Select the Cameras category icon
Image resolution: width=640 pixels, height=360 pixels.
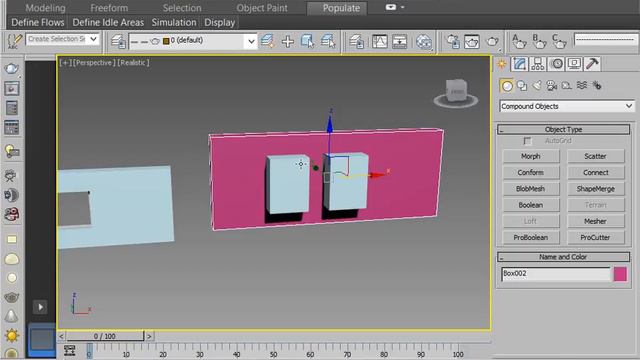tap(552, 85)
